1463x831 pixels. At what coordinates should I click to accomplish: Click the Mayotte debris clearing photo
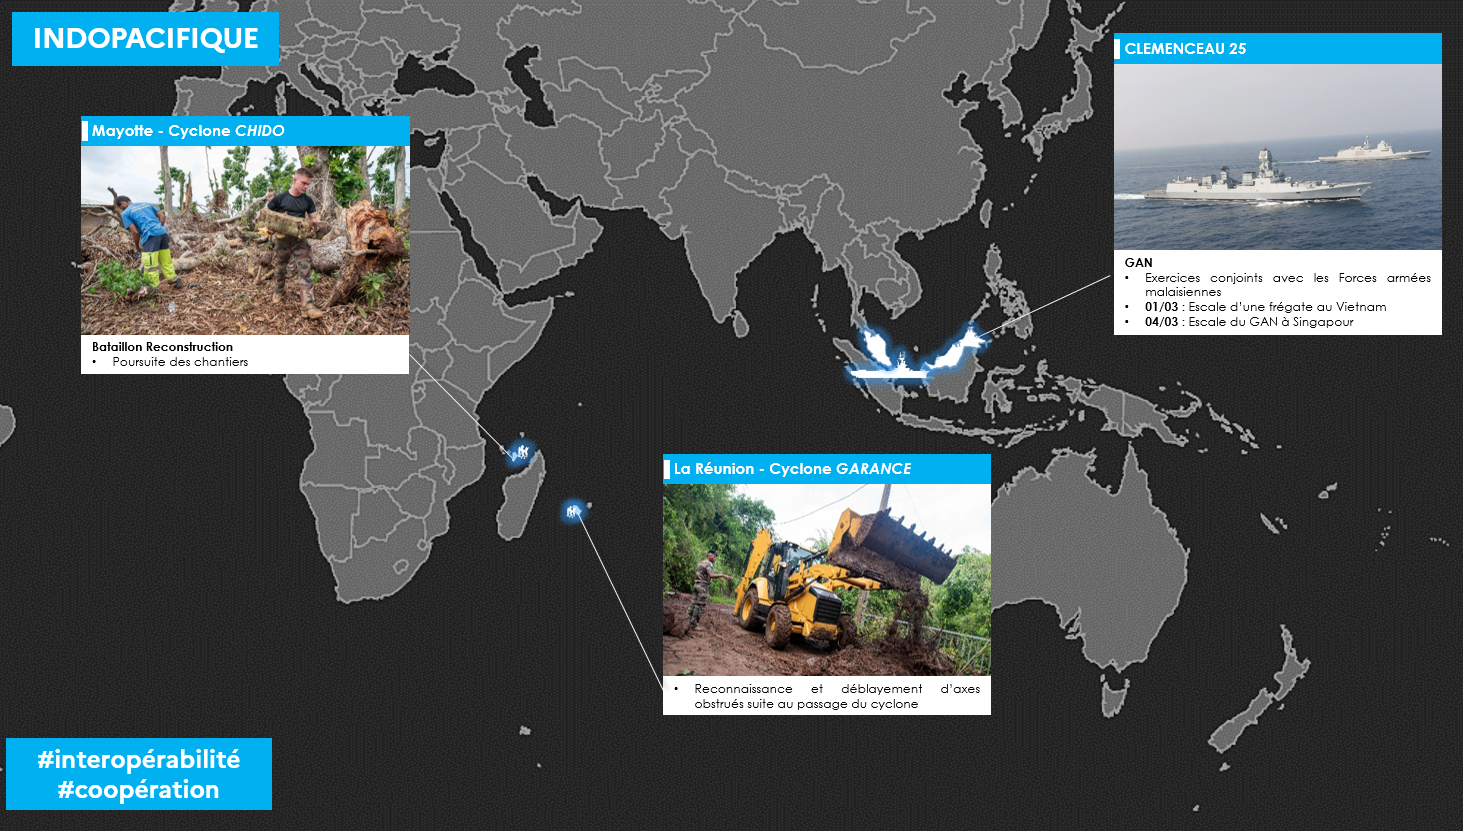(245, 240)
